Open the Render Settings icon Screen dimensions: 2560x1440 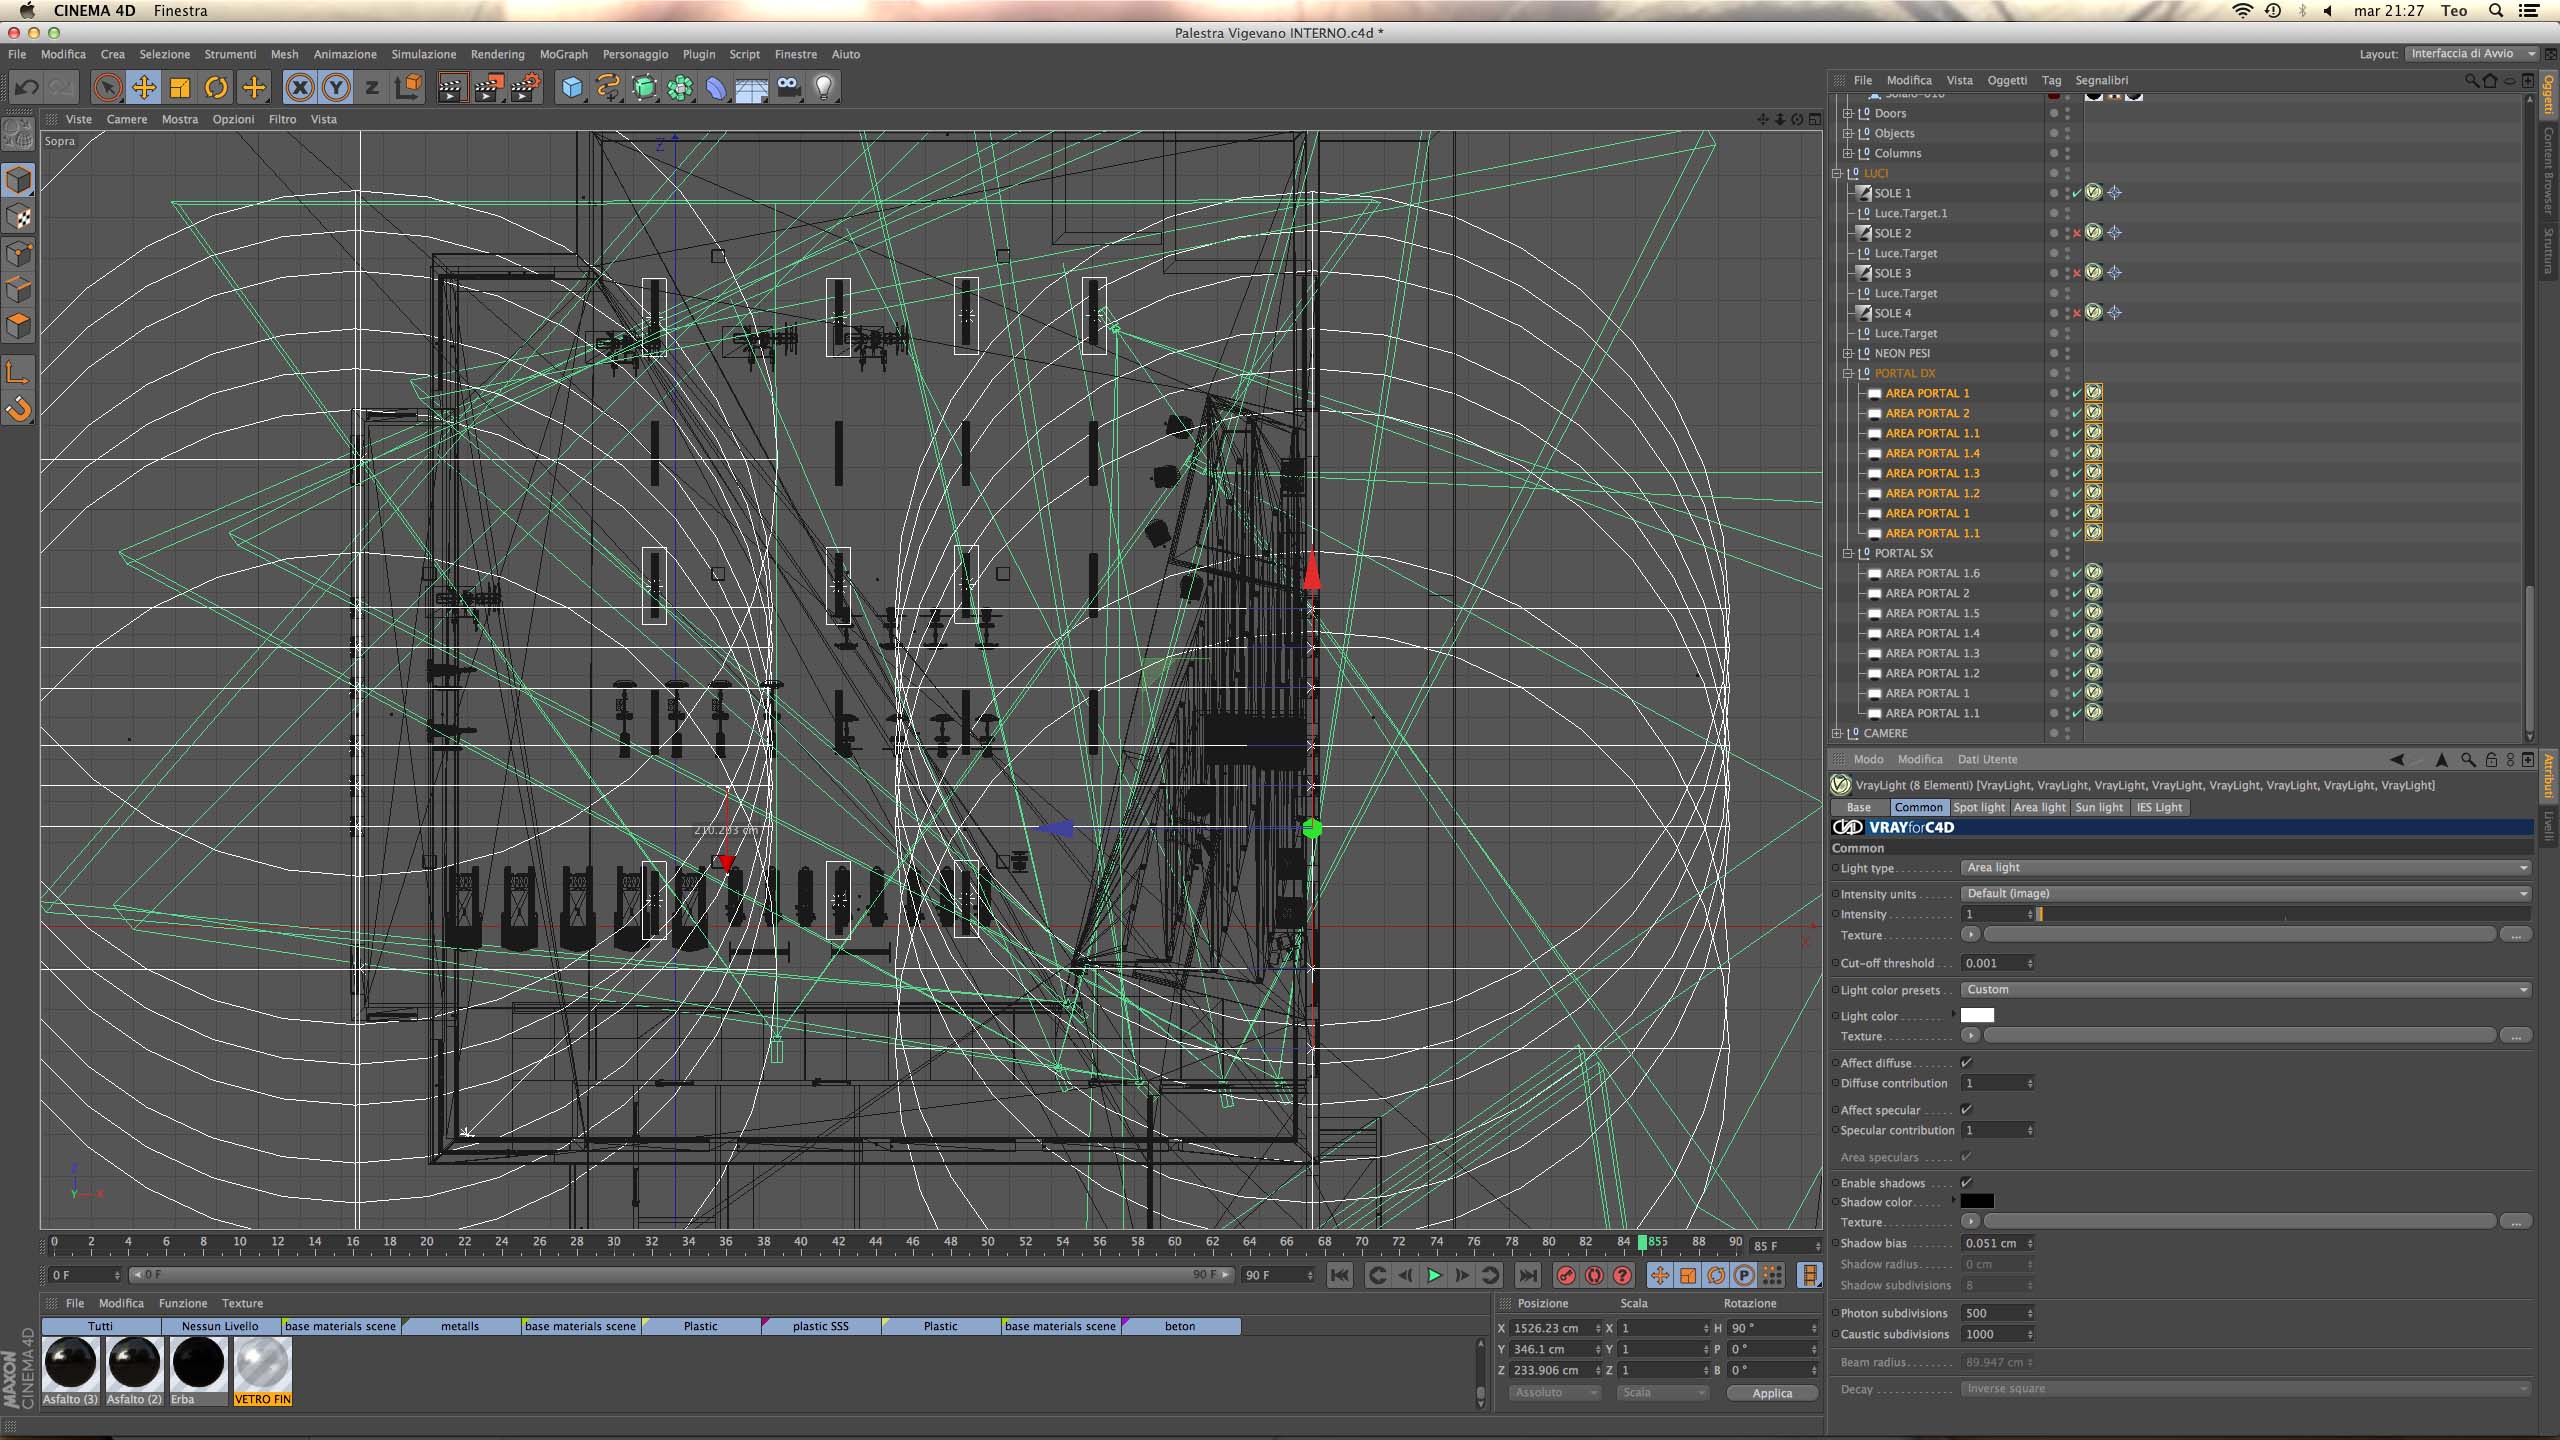click(525, 88)
